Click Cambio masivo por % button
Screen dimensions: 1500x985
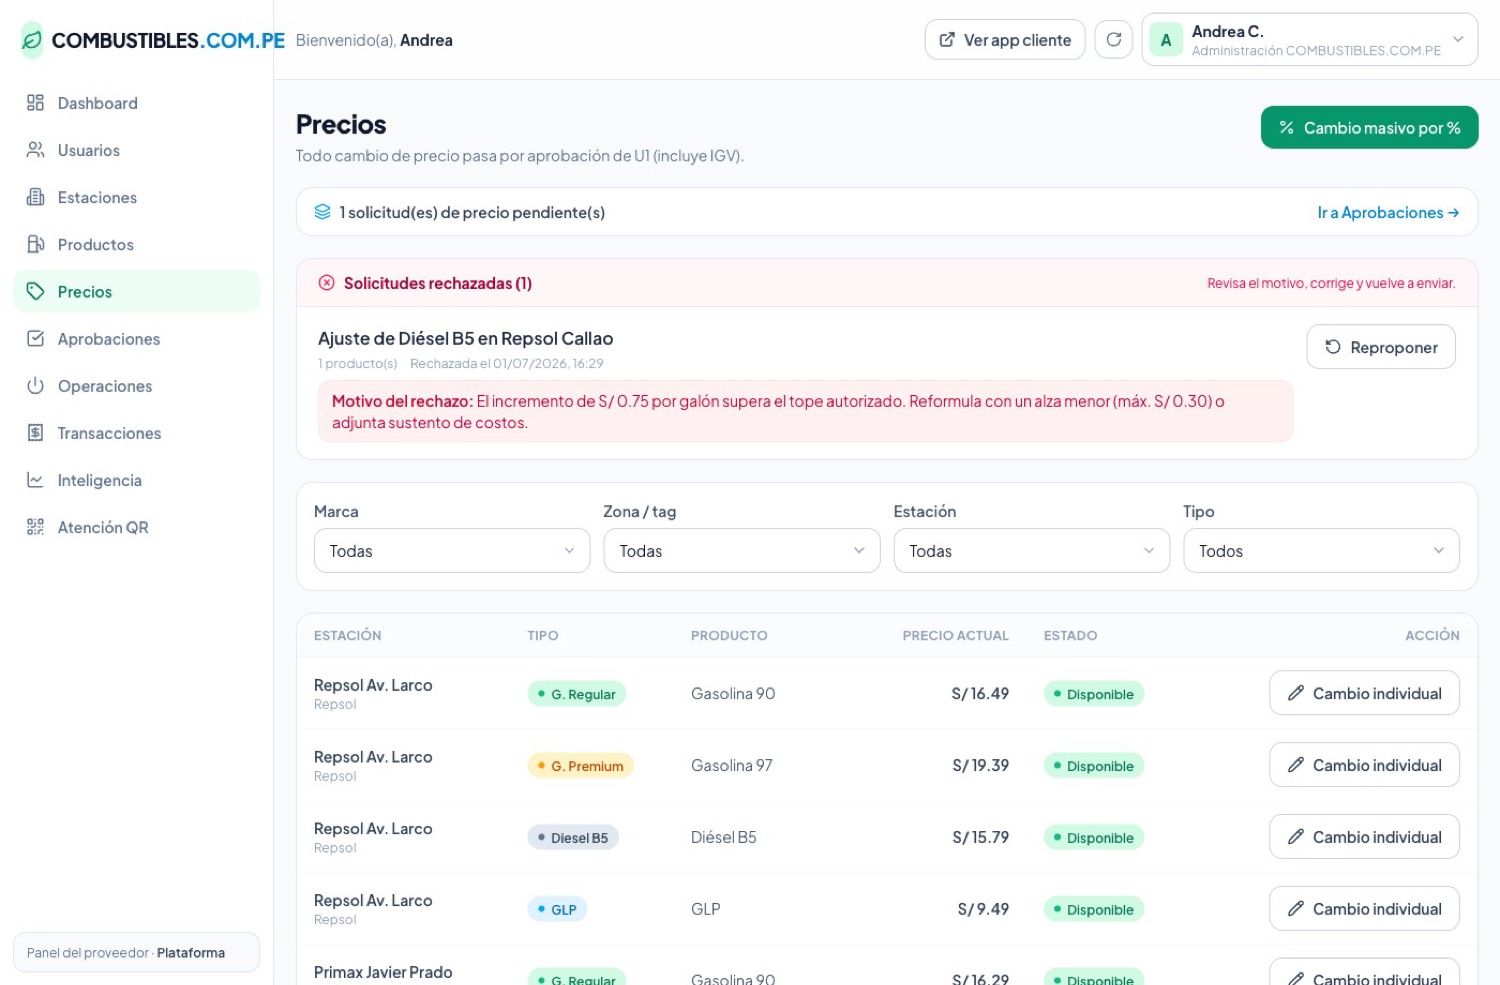(1369, 128)
